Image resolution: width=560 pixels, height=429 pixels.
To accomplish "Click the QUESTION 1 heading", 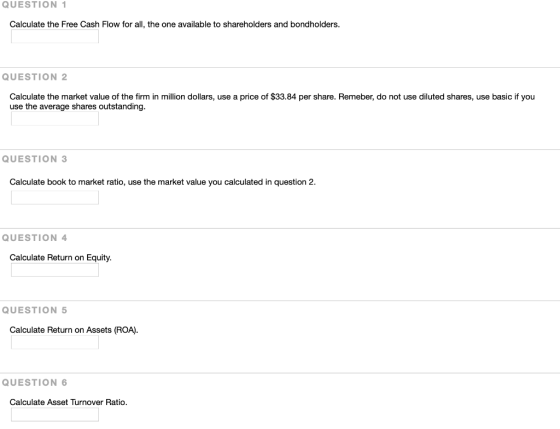I will pos(34,5).
